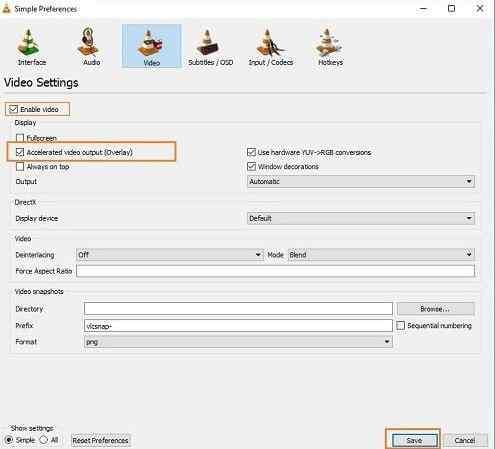The width and height of the screenshot is (495, 449).
Task: Maximize the Simple Preferences window
Action: (x=452, y=8)
